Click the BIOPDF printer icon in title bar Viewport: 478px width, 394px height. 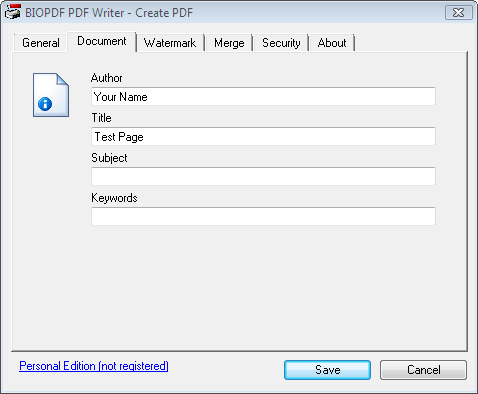tap(13, 12)
